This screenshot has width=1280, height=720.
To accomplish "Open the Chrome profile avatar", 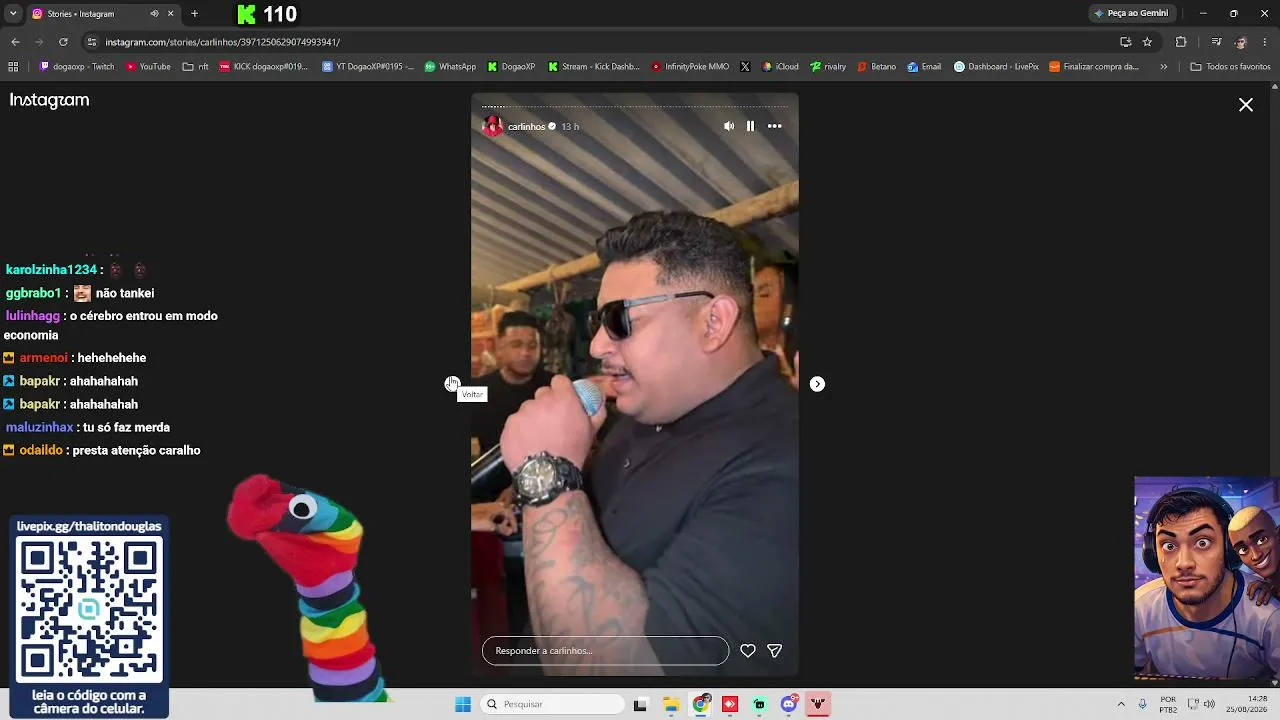I will point(1241,42).
